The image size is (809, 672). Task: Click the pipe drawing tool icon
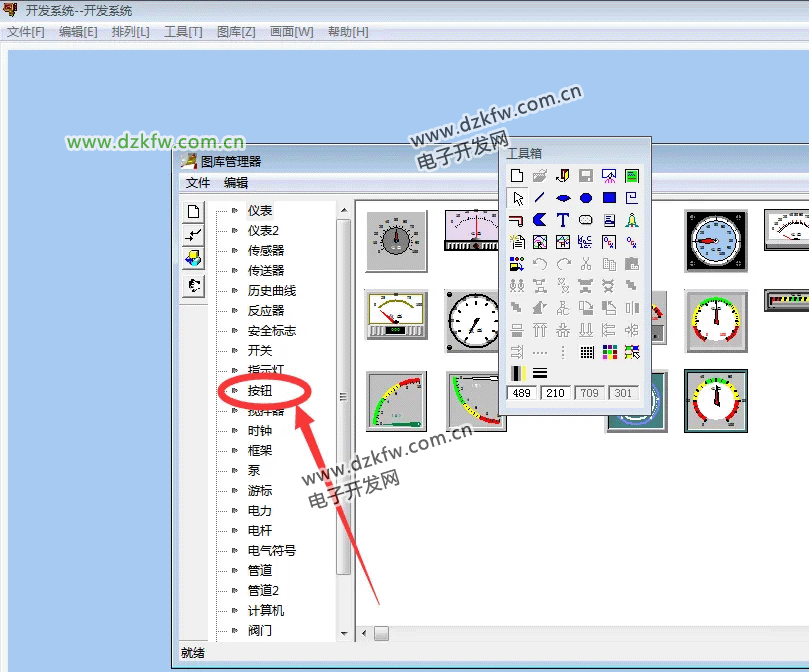point(517,220)
